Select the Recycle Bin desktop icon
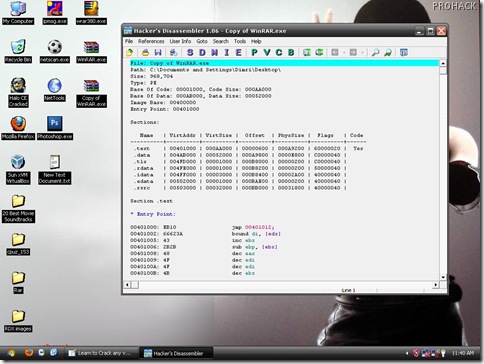484x364 pixels. click(18, 51)
